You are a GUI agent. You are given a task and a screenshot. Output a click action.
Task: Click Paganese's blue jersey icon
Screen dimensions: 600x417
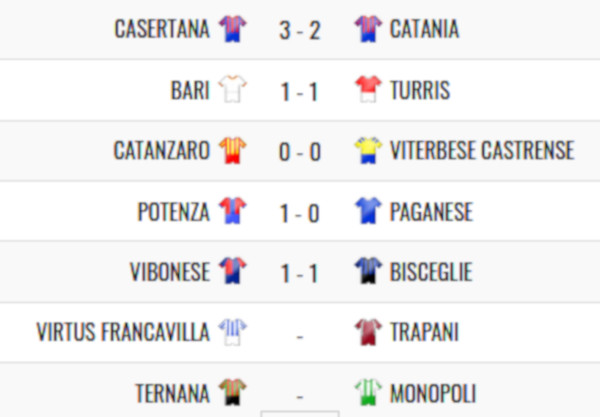tap(368, 211)
